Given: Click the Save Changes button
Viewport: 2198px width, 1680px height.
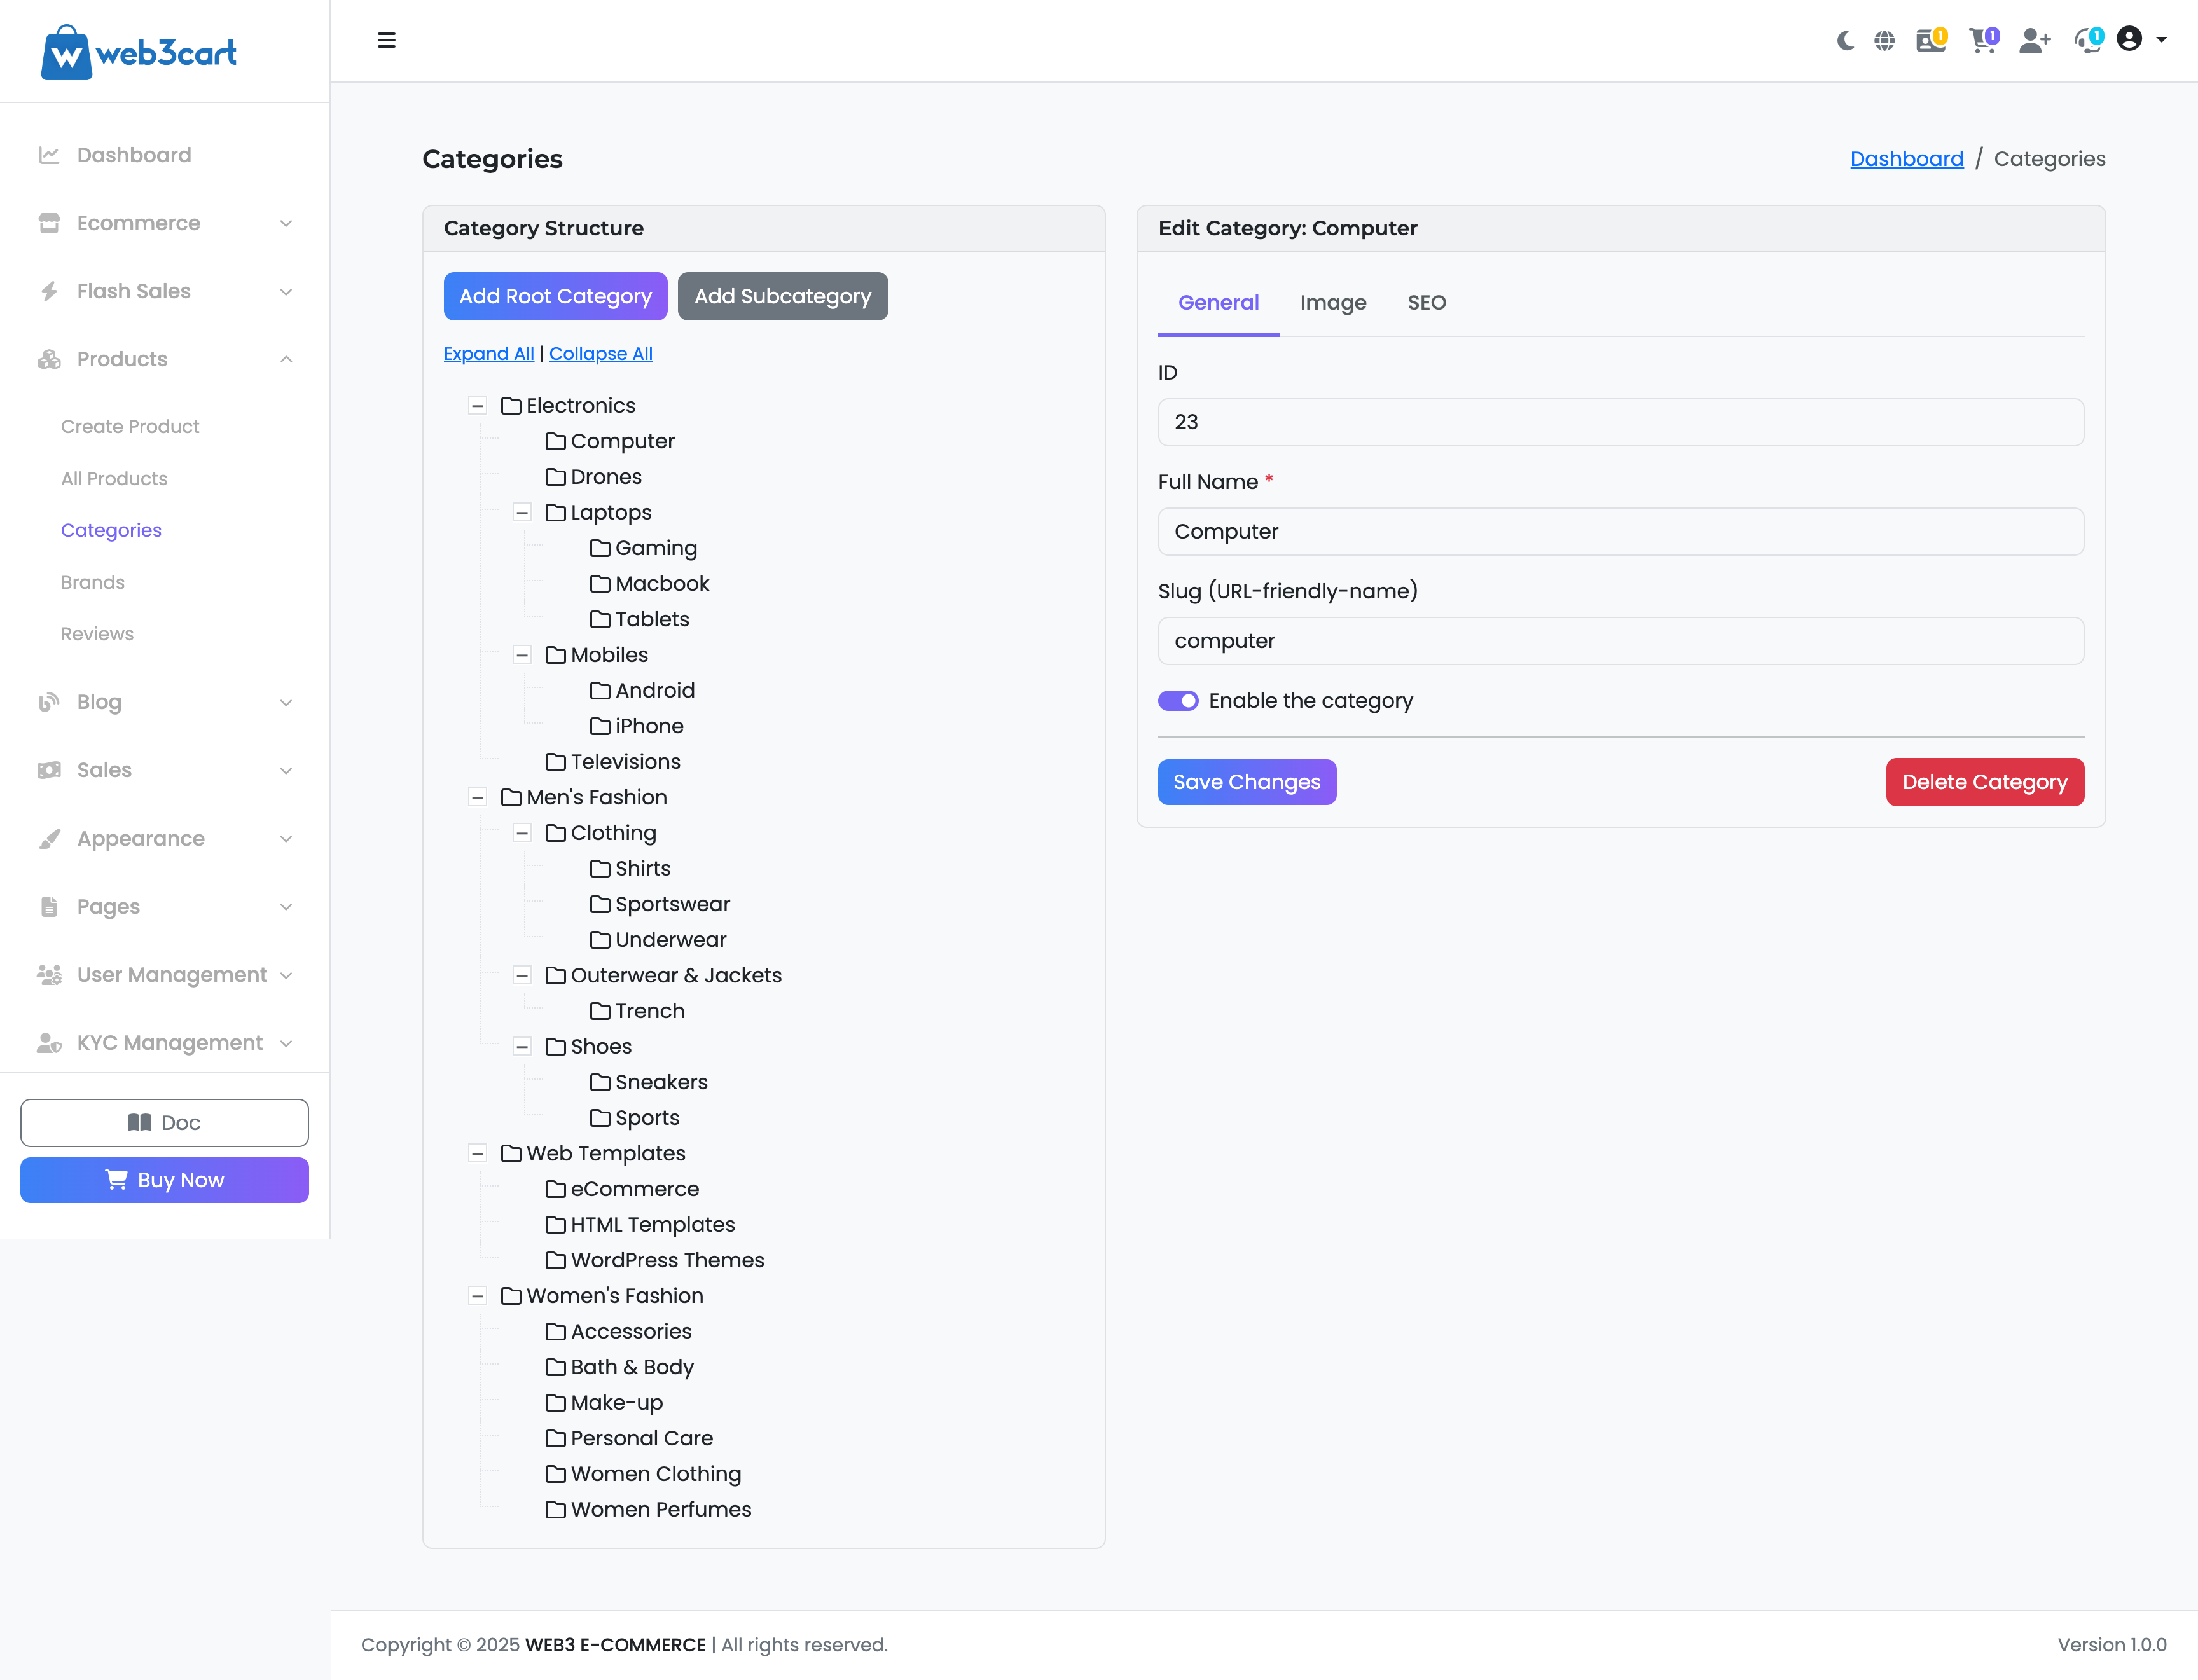Looking at the screenshot, I should pos(1246,782).
